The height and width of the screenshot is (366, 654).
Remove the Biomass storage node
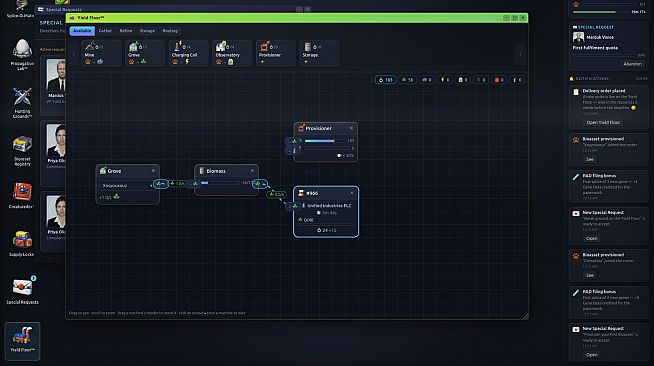coord(252,171)
